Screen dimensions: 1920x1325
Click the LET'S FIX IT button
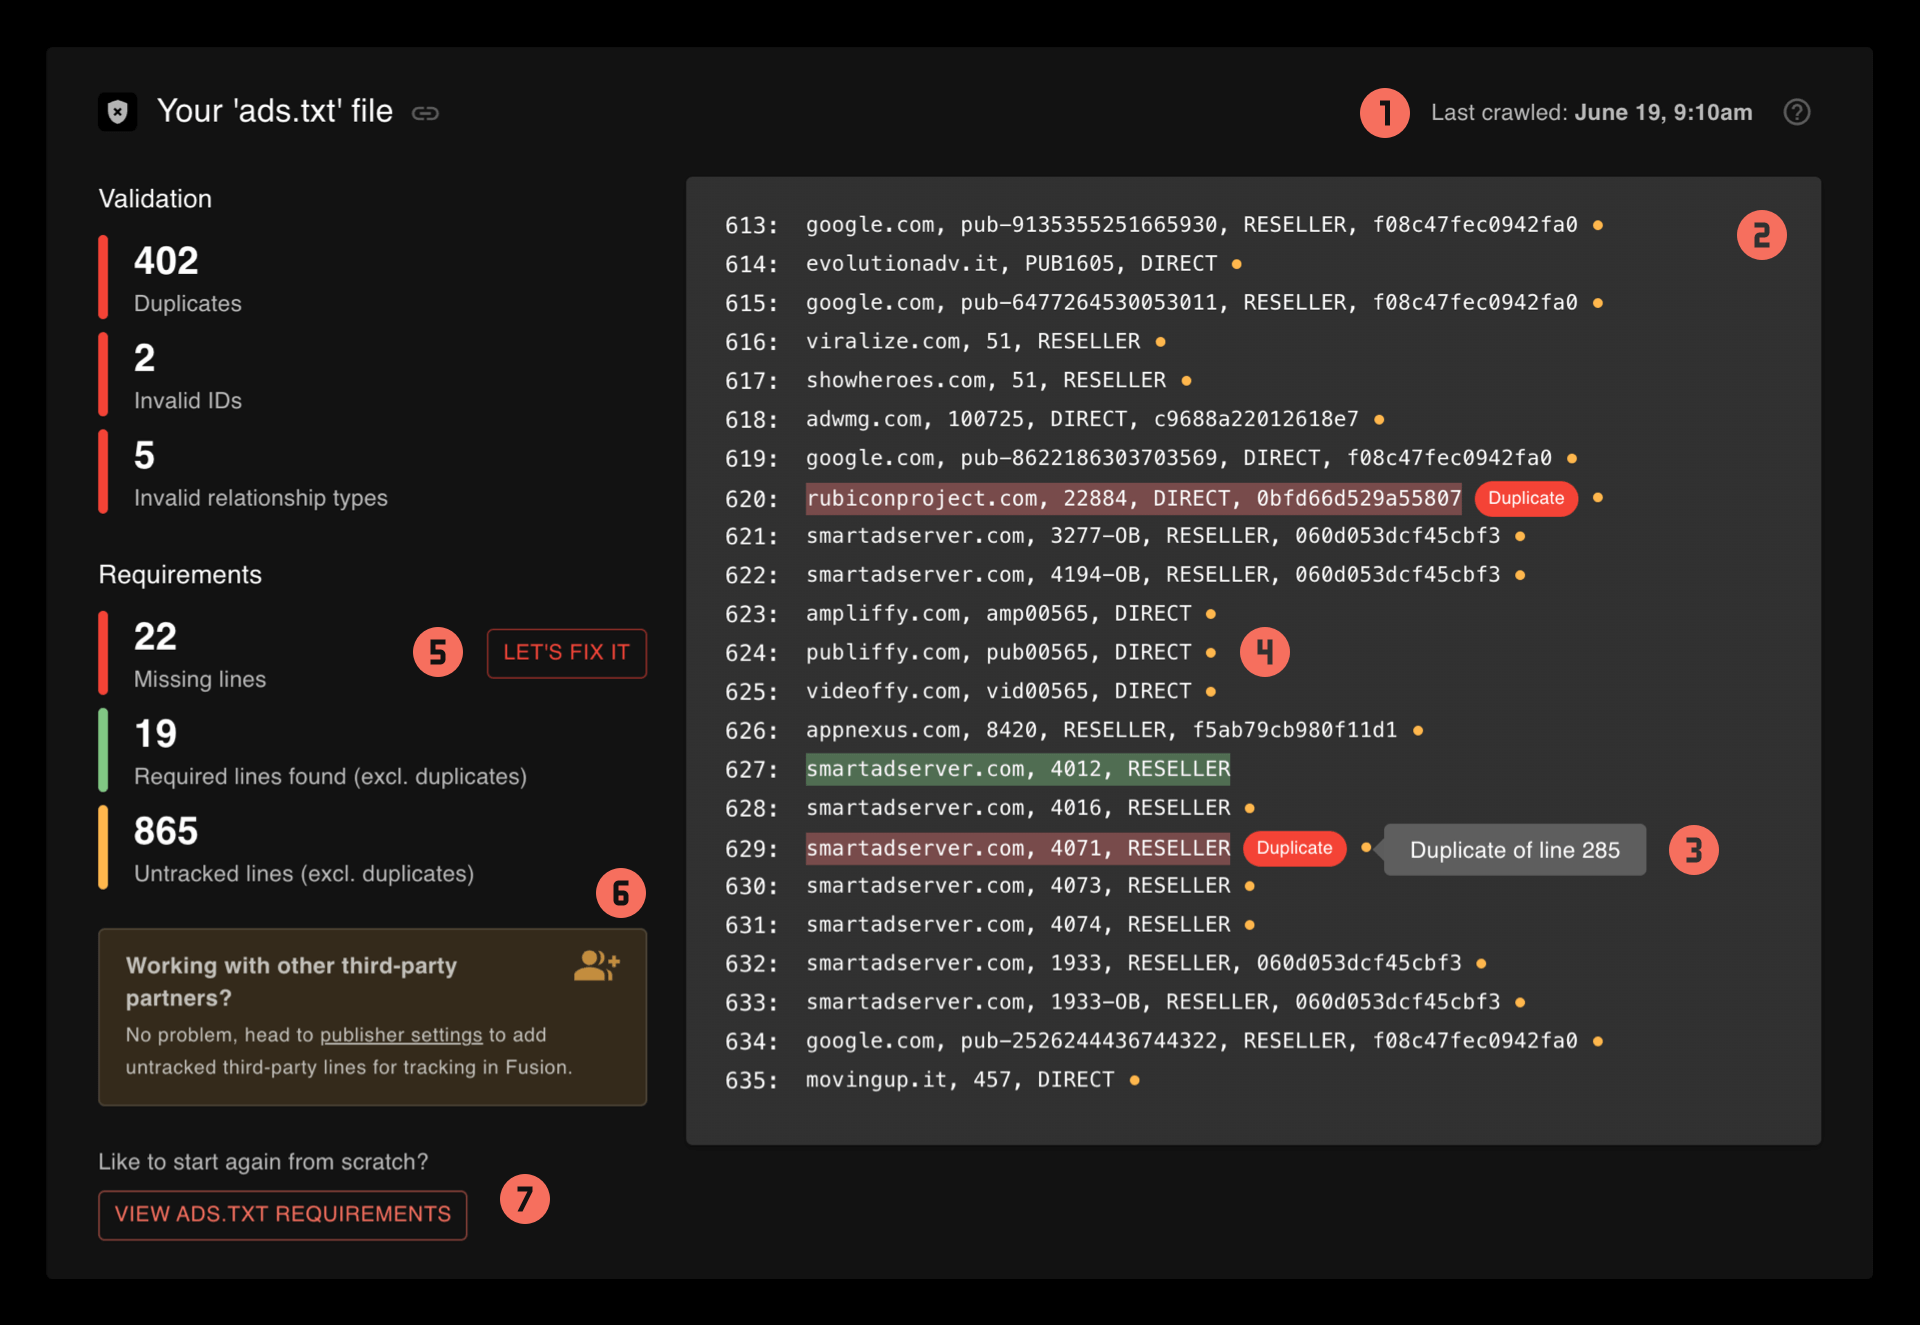567,653
